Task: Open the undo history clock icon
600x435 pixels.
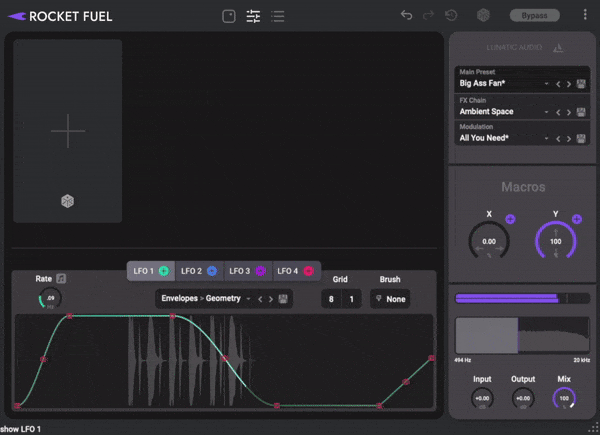Action: point(451,16)
